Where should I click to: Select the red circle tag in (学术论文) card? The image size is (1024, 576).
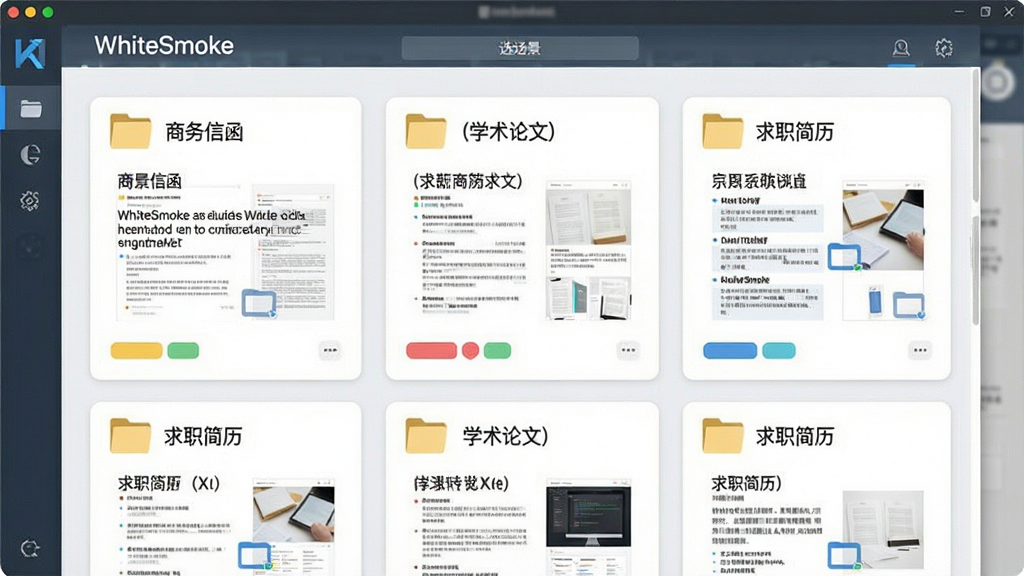[470, 351]
